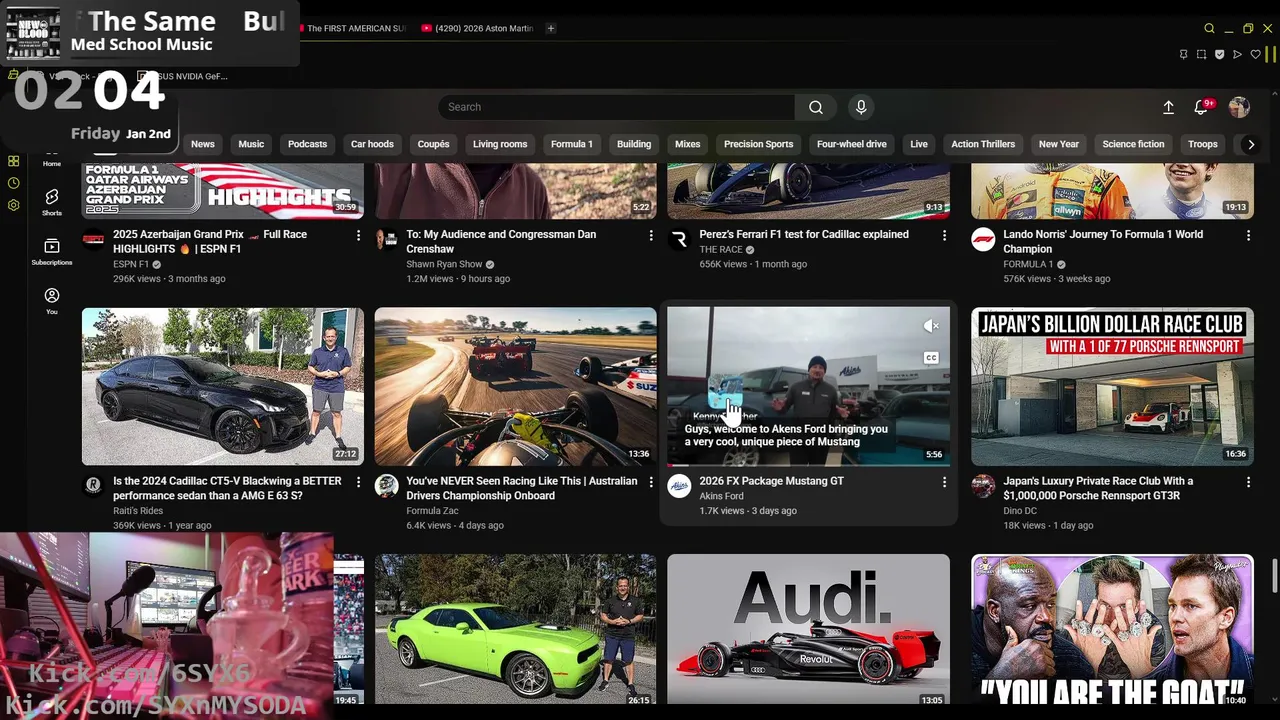
Task: Bookmark the page with the heart icon
Action: click(1255, 54)
